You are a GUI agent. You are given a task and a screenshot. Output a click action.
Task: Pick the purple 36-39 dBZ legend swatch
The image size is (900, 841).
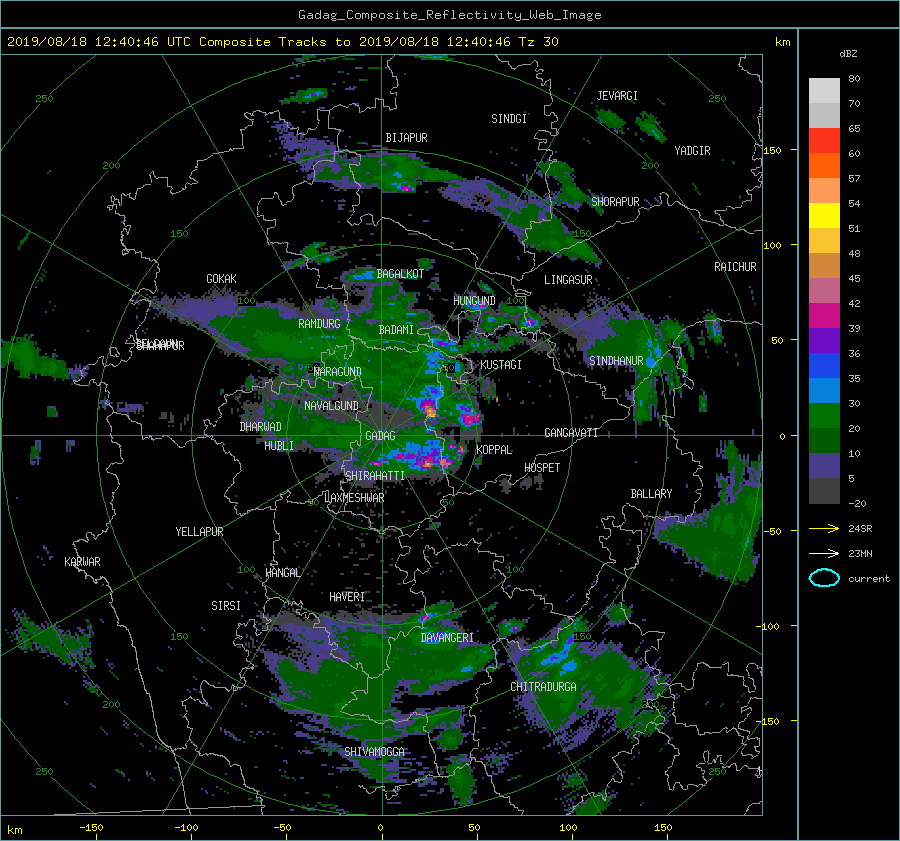point(824,341)
